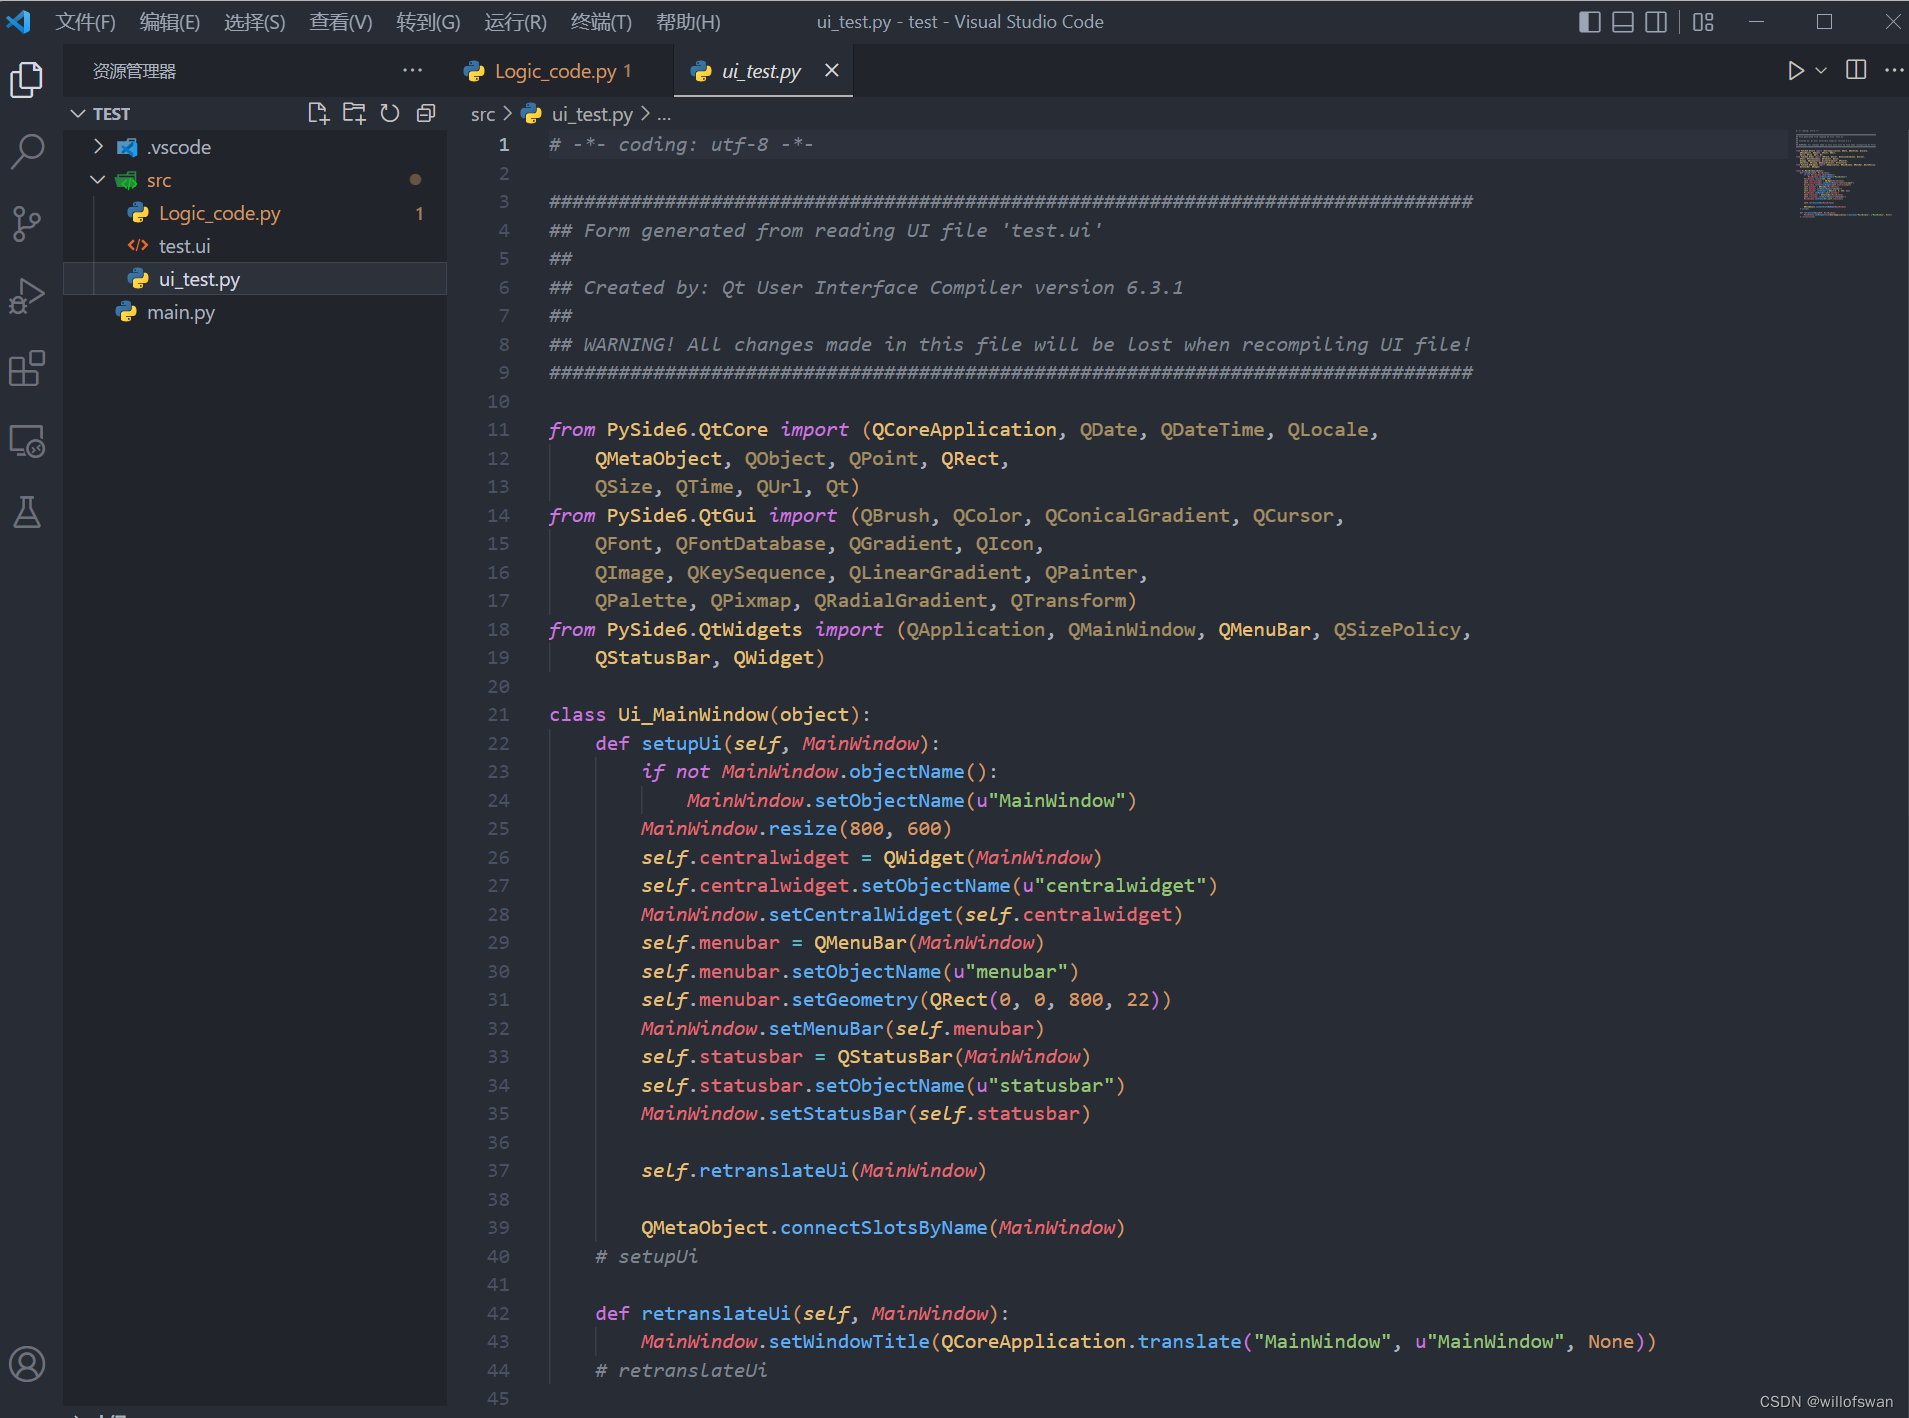
Task: Select ui_test.py in the file tree
Action: (254, 279)
